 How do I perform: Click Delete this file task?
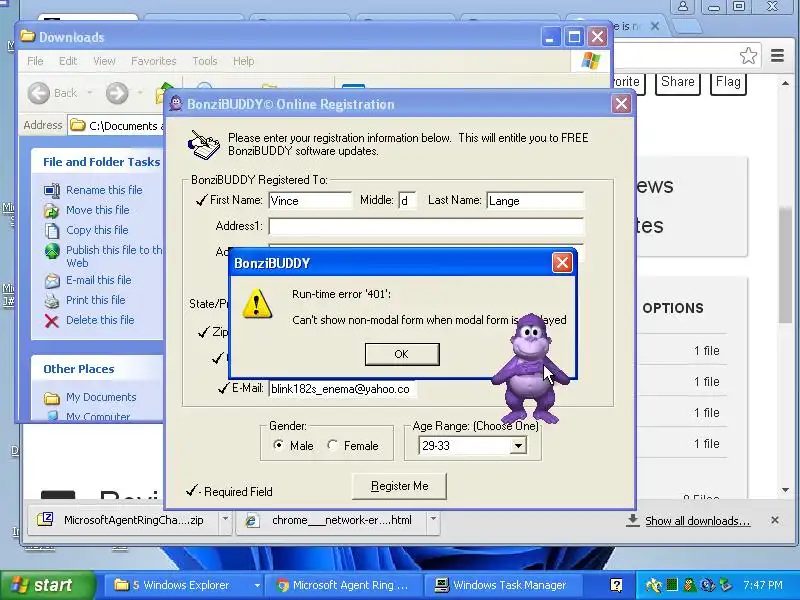(x=100, y=320)
